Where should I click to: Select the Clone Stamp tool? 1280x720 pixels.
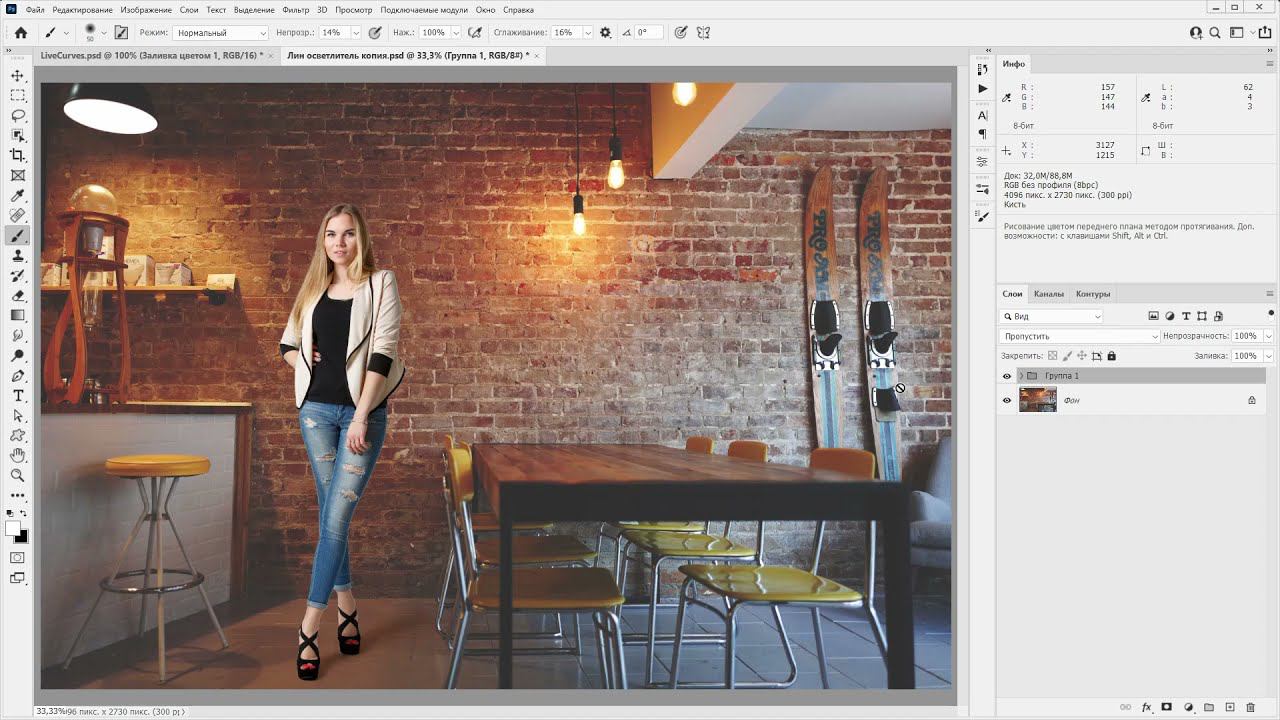18,256
